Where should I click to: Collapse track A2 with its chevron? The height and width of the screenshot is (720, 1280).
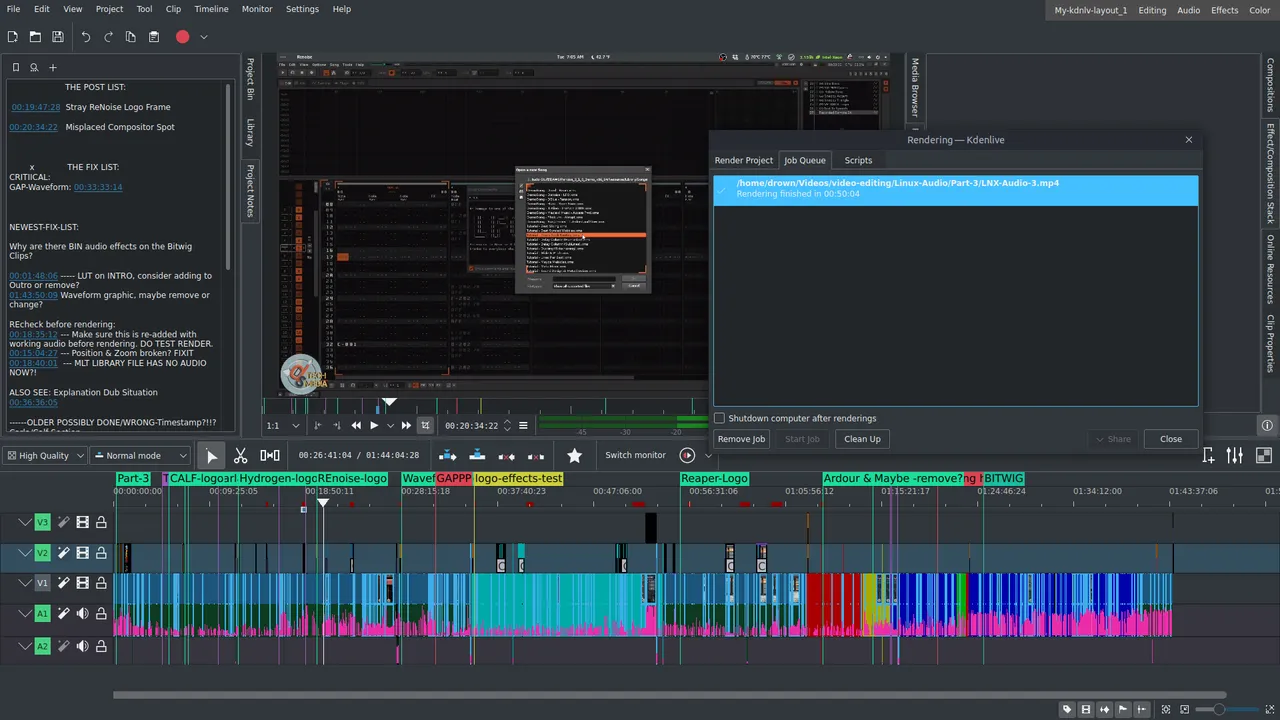[25, 647]
